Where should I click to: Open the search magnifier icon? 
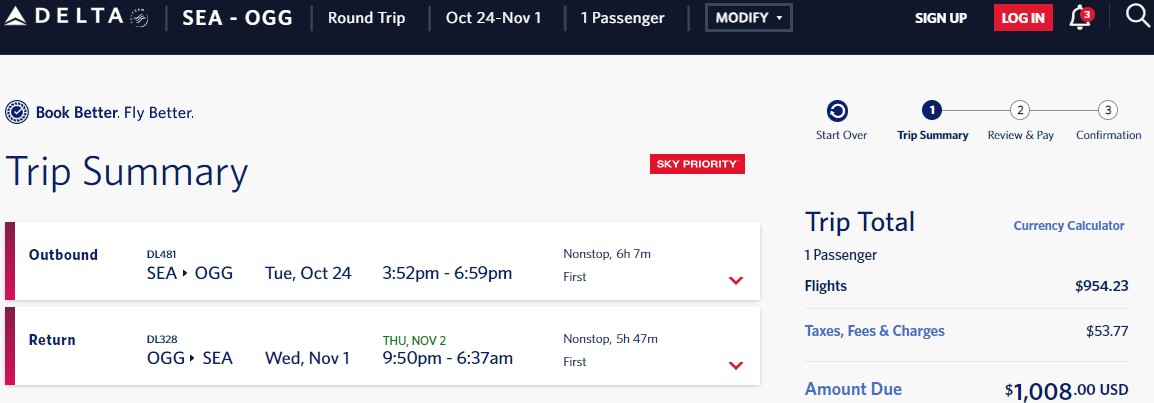(x=1138, y=15)
